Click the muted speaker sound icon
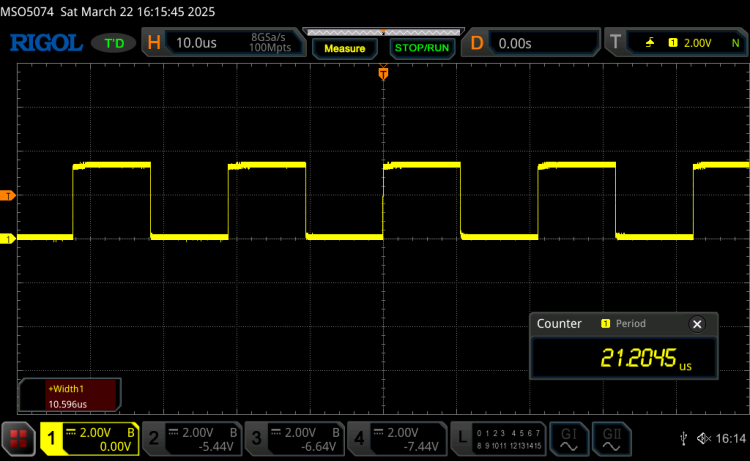 tap(701, 438)
